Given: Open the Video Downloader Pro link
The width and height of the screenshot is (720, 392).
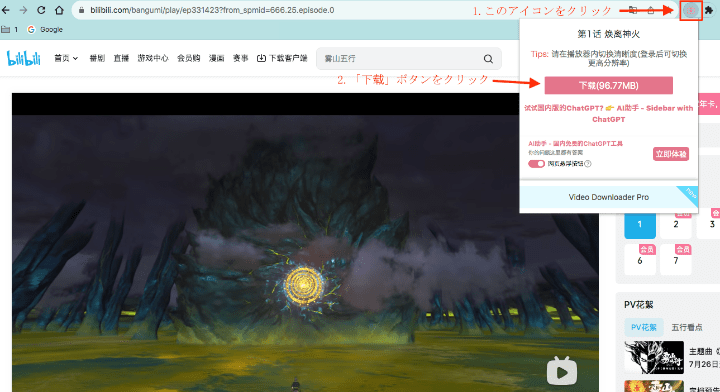Looking at the screenshot, I should 608,197.
